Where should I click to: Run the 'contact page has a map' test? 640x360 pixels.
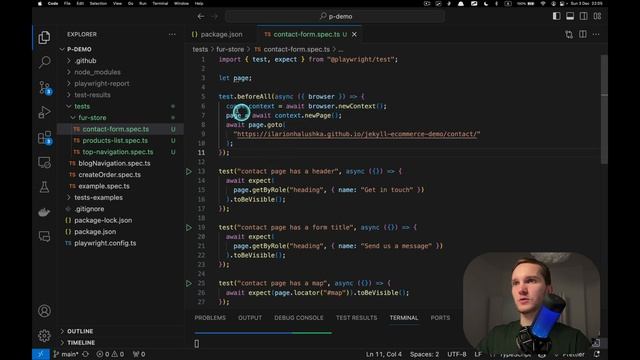[189, 283]
